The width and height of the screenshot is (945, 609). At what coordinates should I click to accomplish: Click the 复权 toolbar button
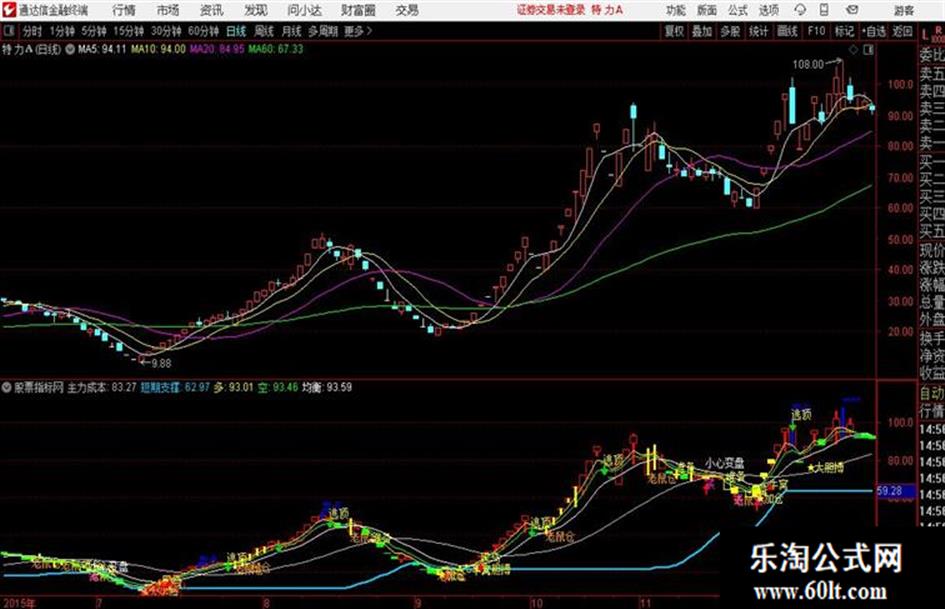coord(674,31)
